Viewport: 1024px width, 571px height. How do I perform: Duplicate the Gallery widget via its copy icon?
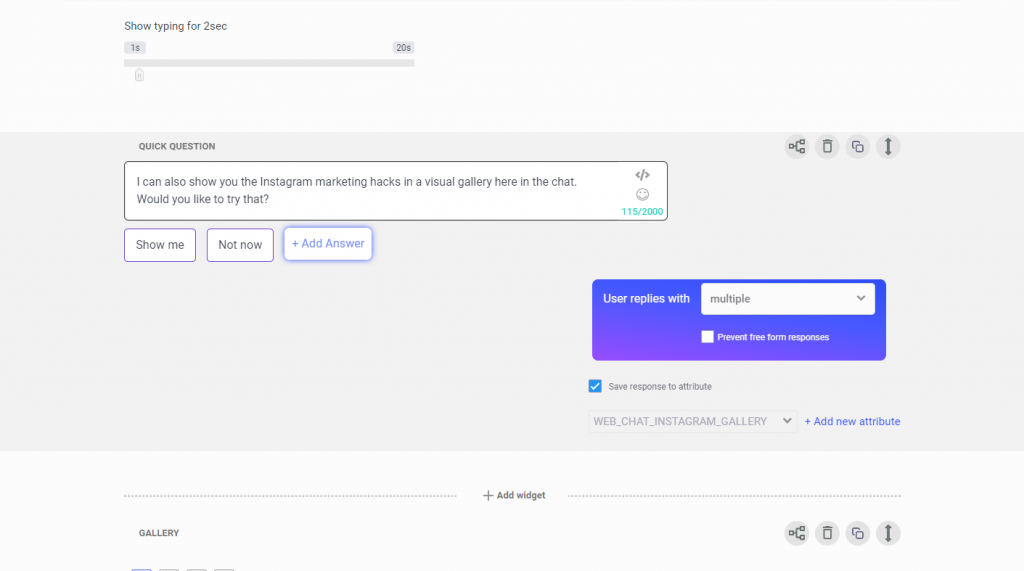coord(857,533)
